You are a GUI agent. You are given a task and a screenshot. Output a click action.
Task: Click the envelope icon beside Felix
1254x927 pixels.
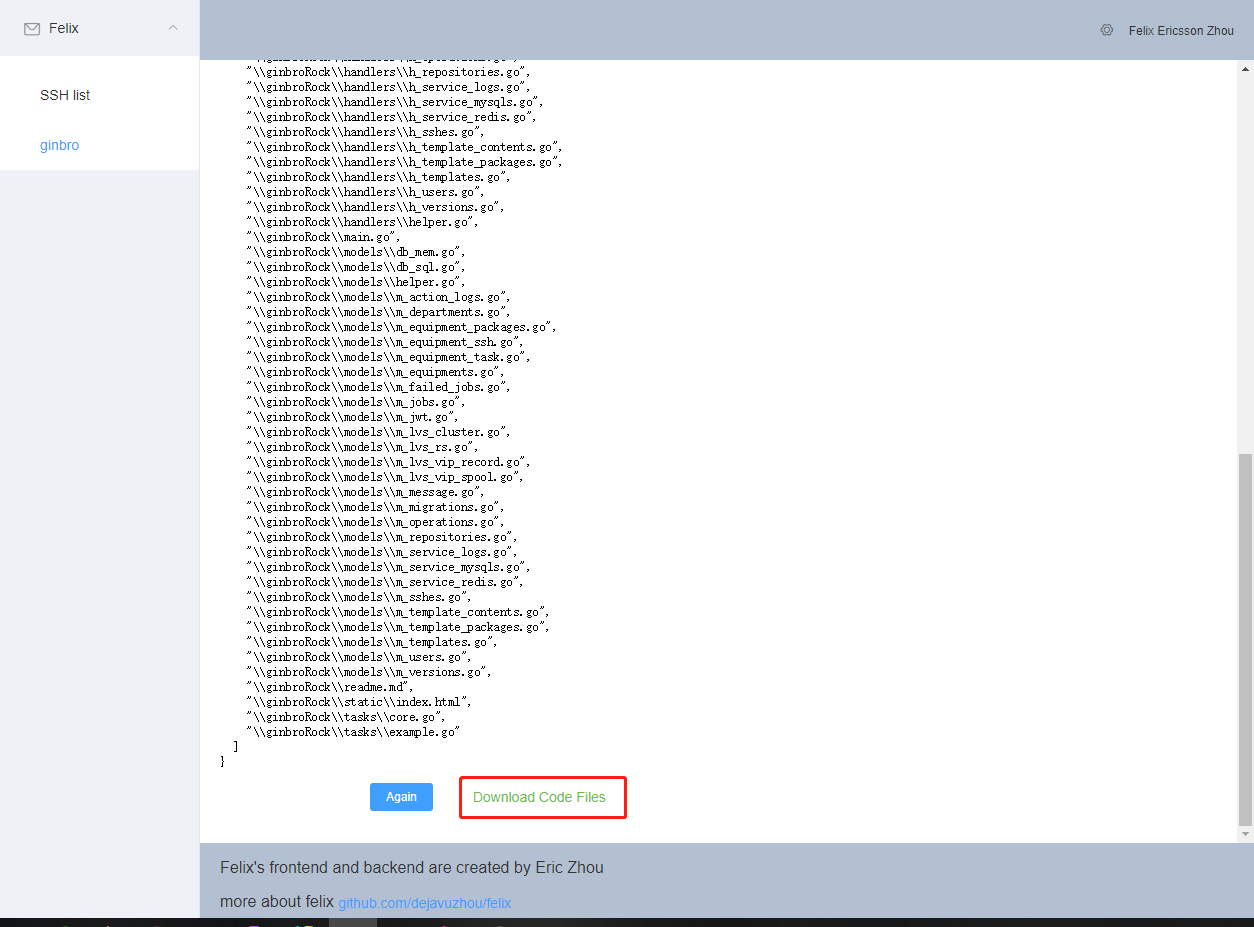coord(32,29)
